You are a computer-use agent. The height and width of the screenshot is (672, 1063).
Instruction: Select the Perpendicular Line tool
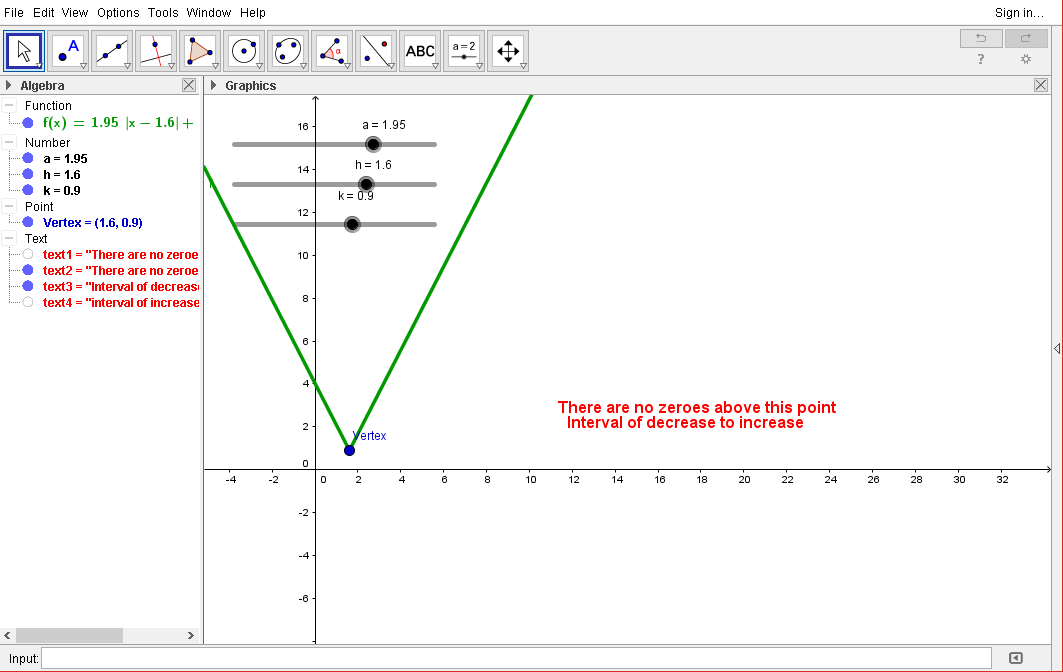156,51
